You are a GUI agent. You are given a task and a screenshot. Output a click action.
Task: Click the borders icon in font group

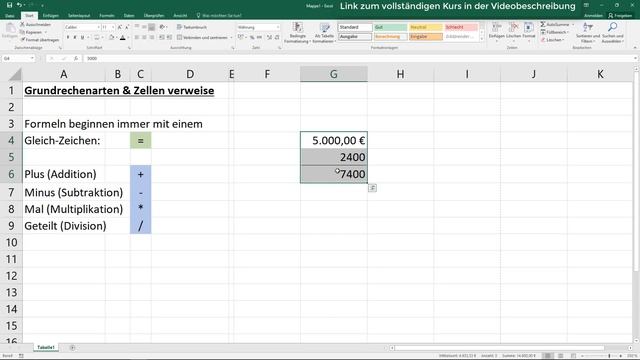pyautogui.click(x=97, y=38)
